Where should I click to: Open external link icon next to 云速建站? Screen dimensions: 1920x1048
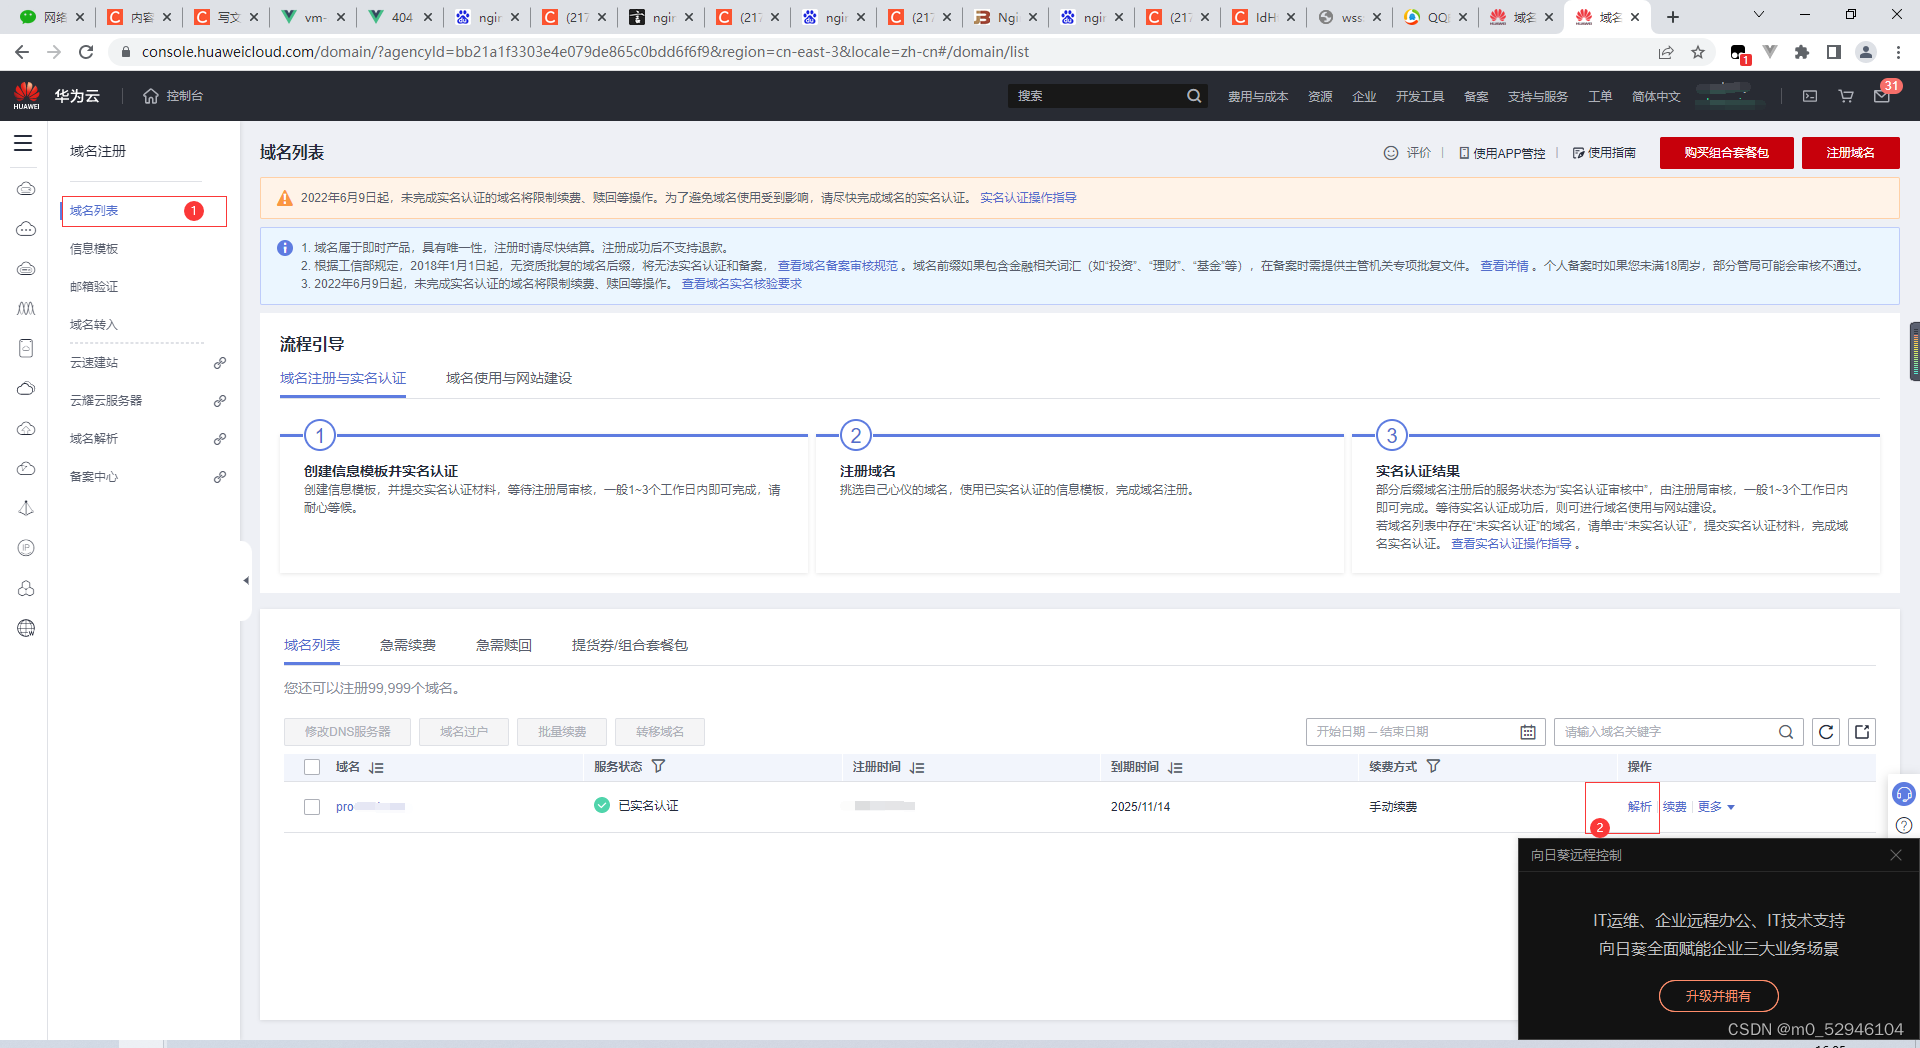[x=220, y=363]
